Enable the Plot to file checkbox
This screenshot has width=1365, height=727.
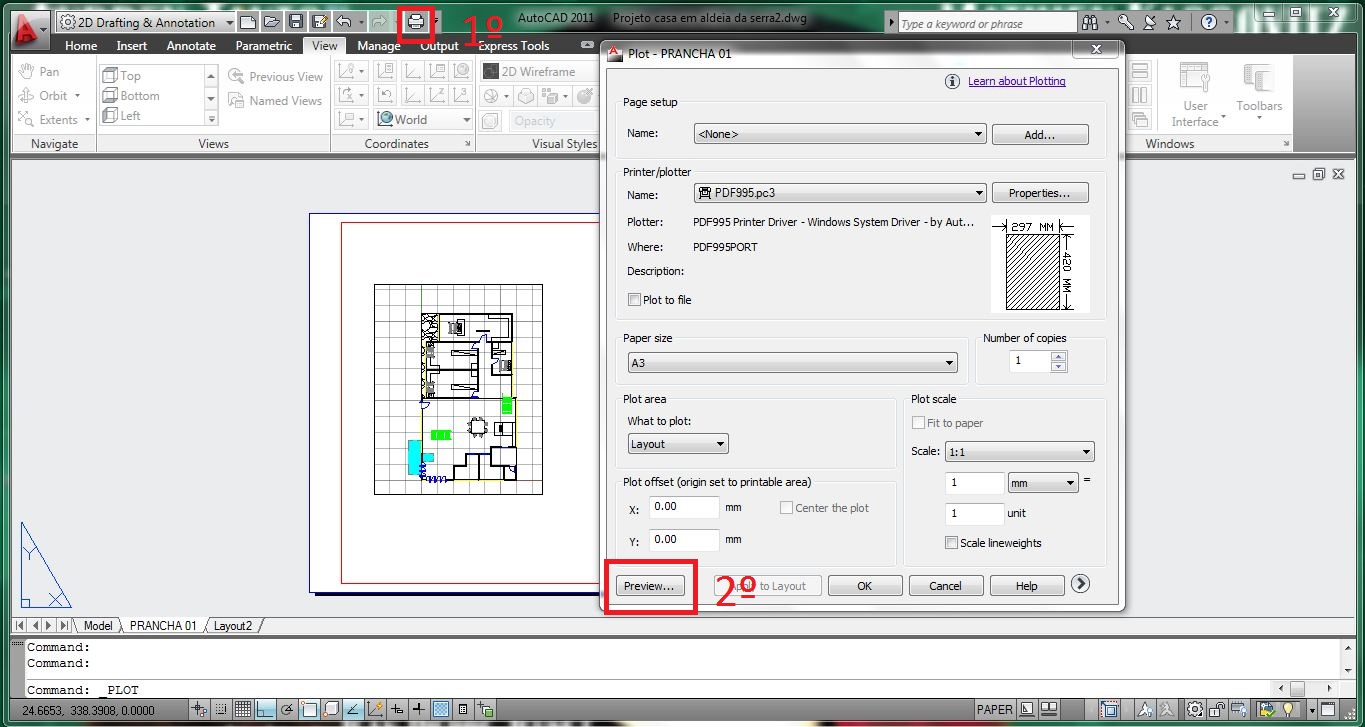click(635, 299)
